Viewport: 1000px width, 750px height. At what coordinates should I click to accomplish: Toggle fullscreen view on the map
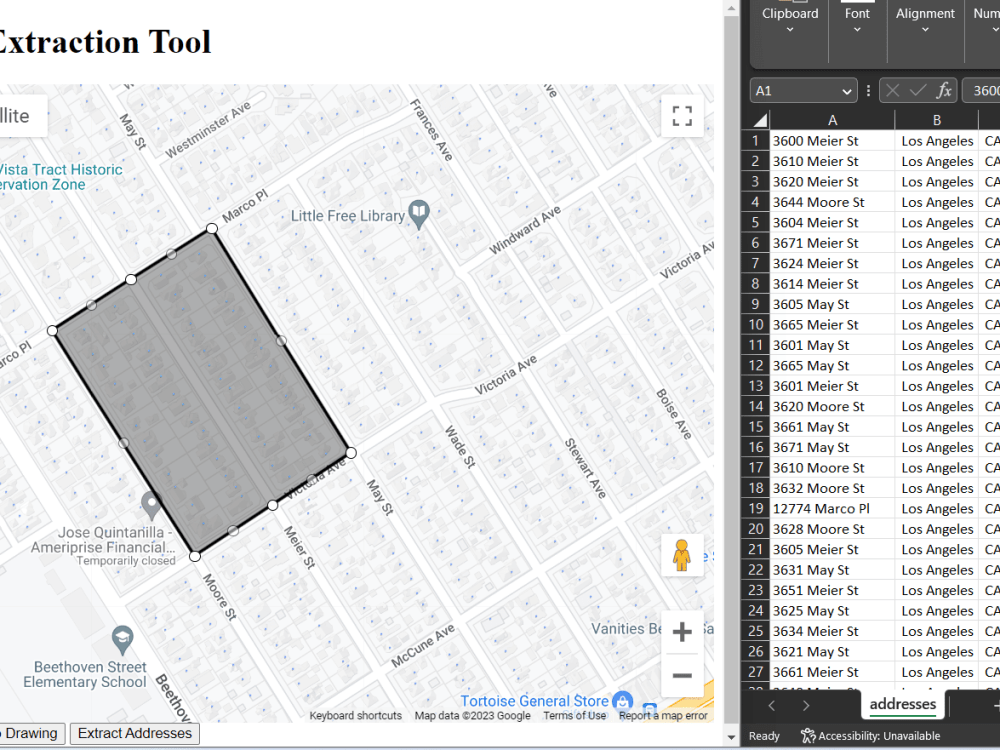[682, 115]
